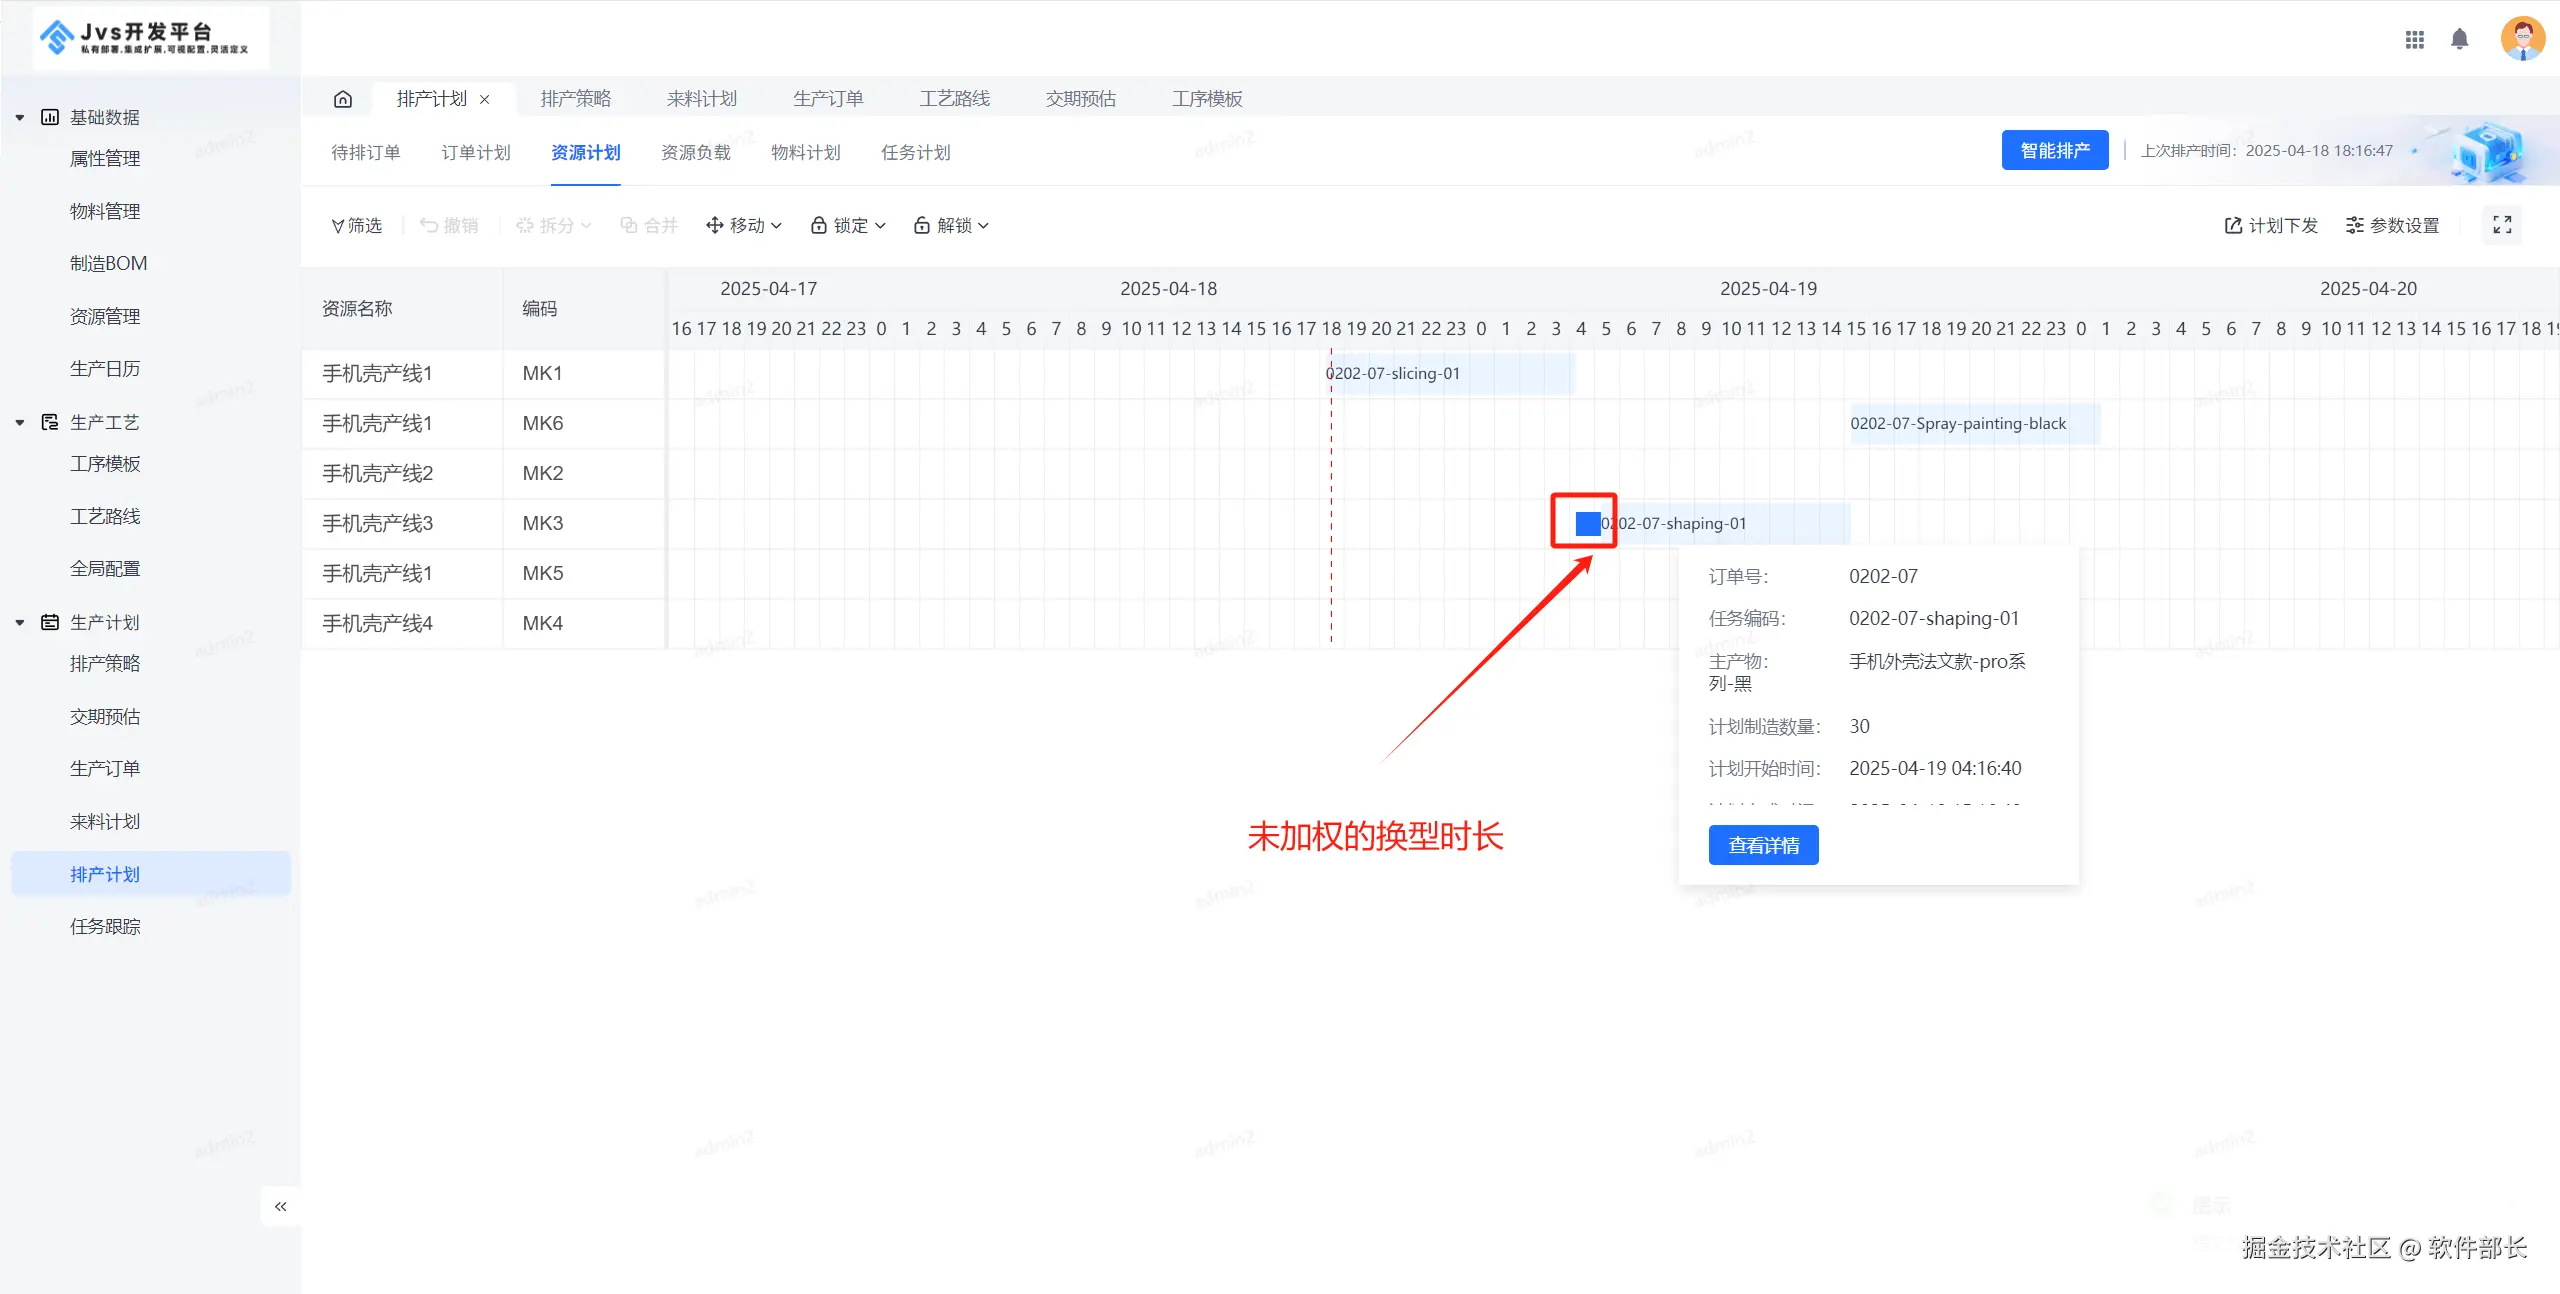
Task: Collapse the 基础数据 tree group
Action: click(20, 118)
